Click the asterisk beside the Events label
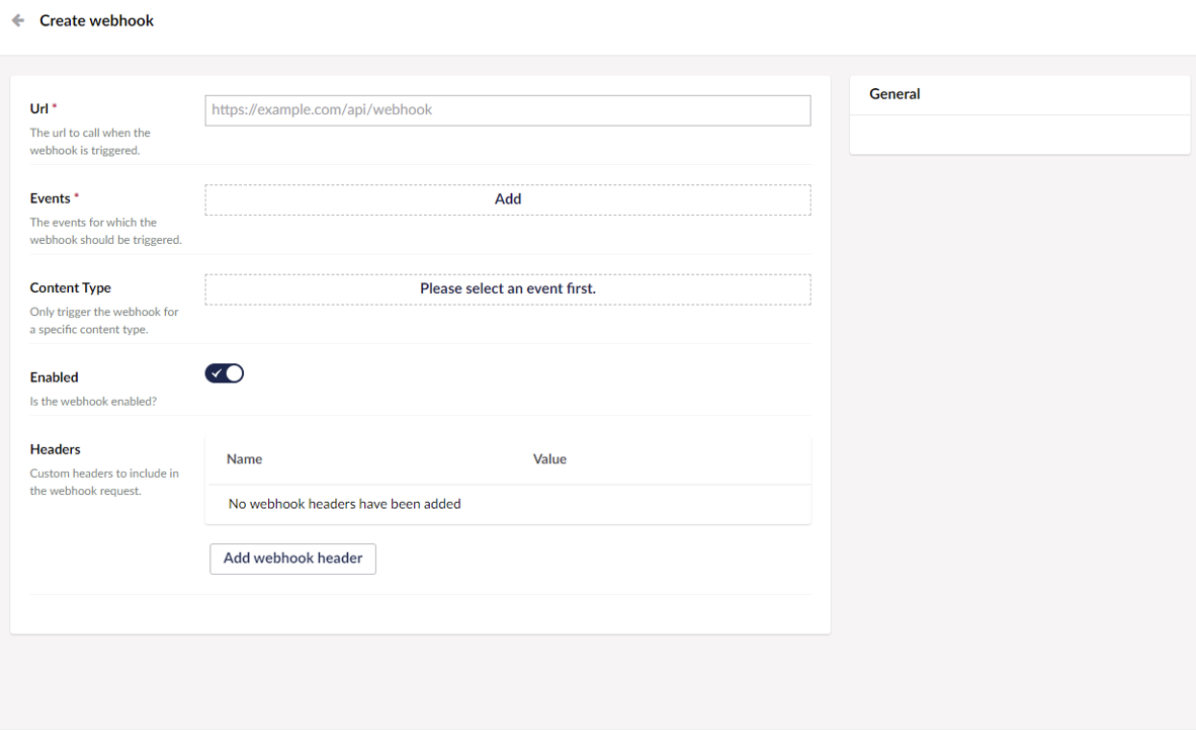The height and width of the screenshot is (730, 1196). click(x=79, y=195)
